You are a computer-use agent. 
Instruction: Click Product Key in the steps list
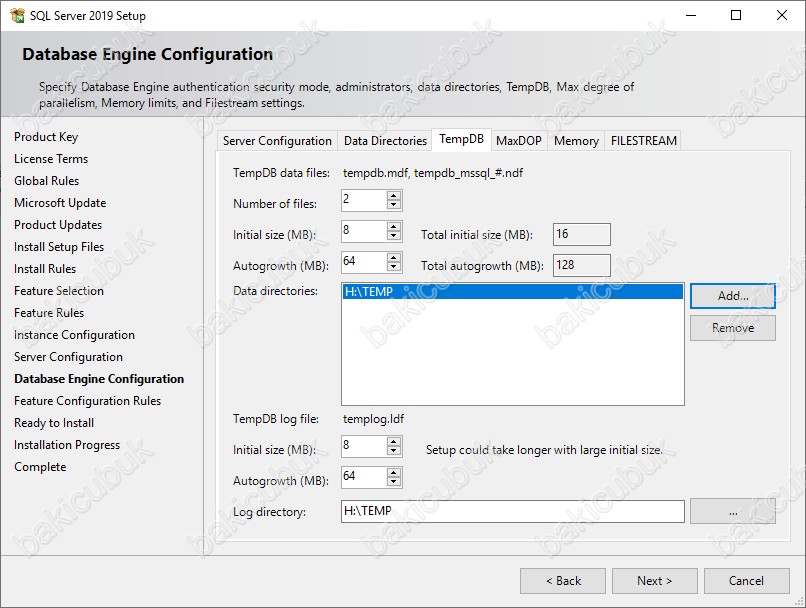tap(46, 137)
